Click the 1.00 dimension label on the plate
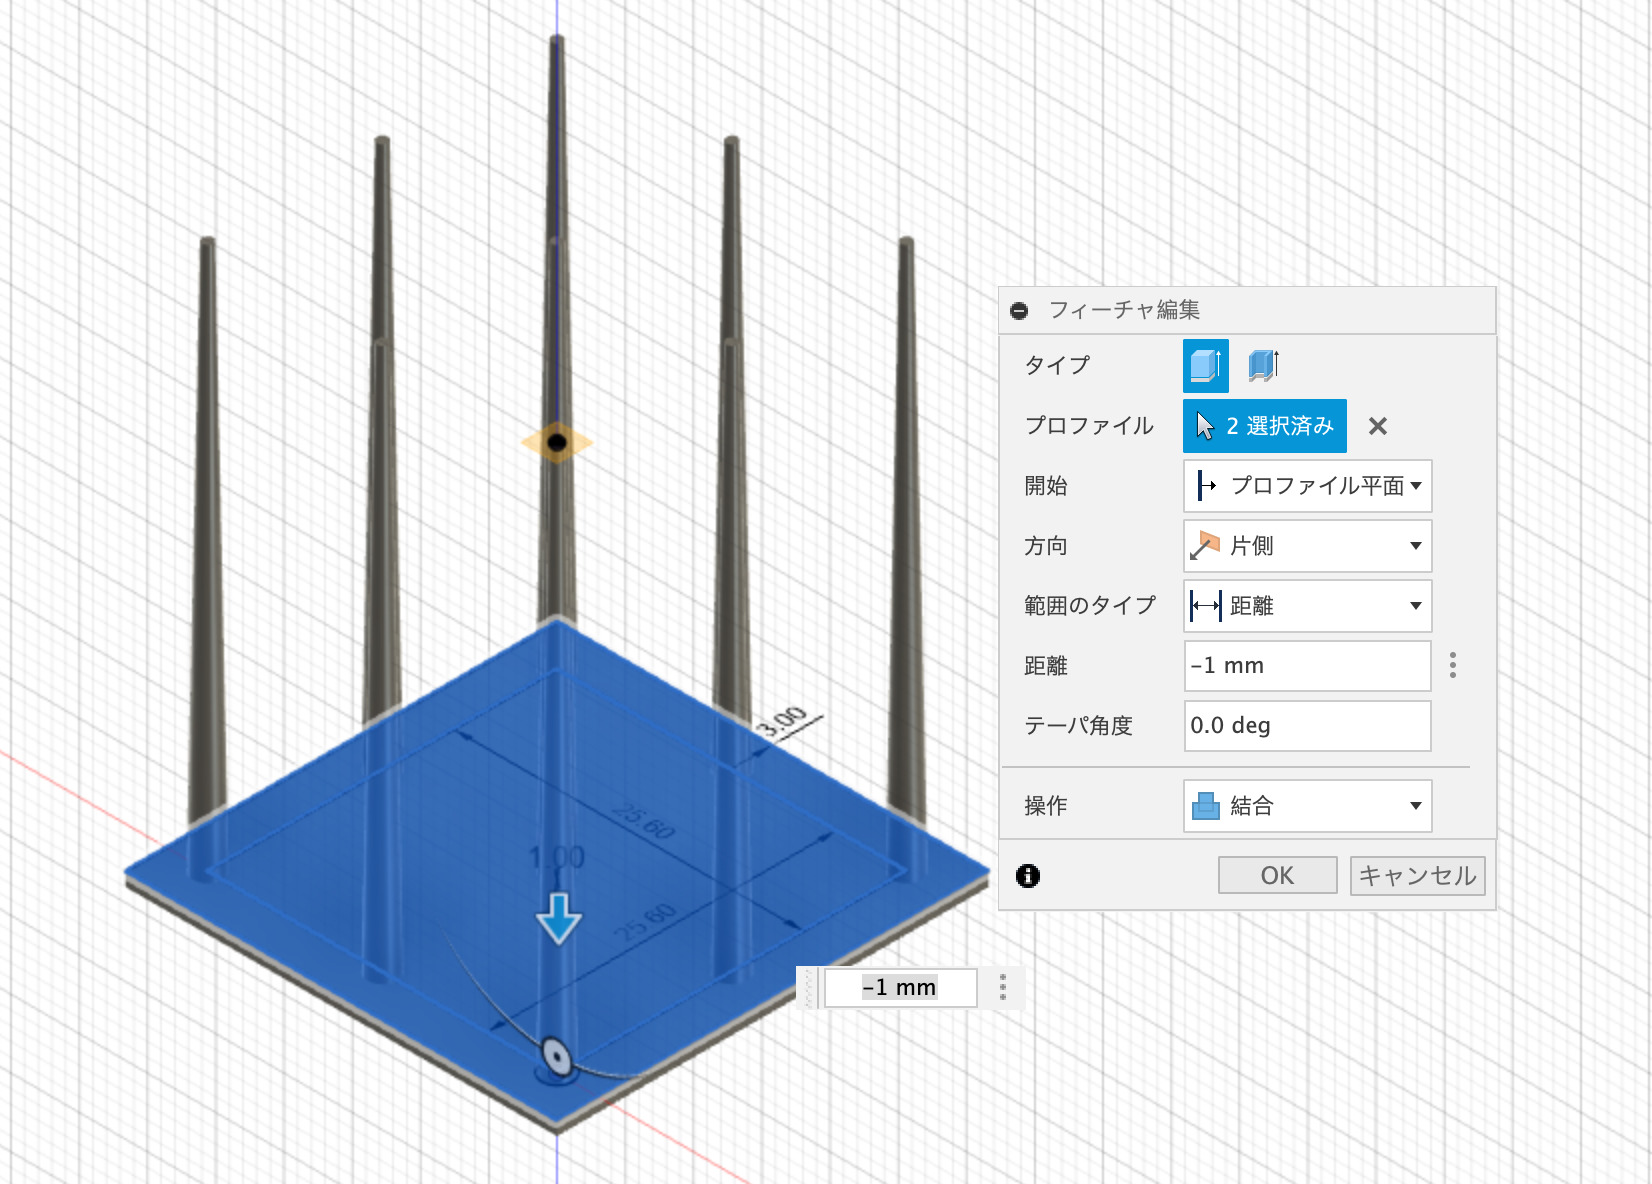Screen dimensions: 1652x1184 coord(557,857)
